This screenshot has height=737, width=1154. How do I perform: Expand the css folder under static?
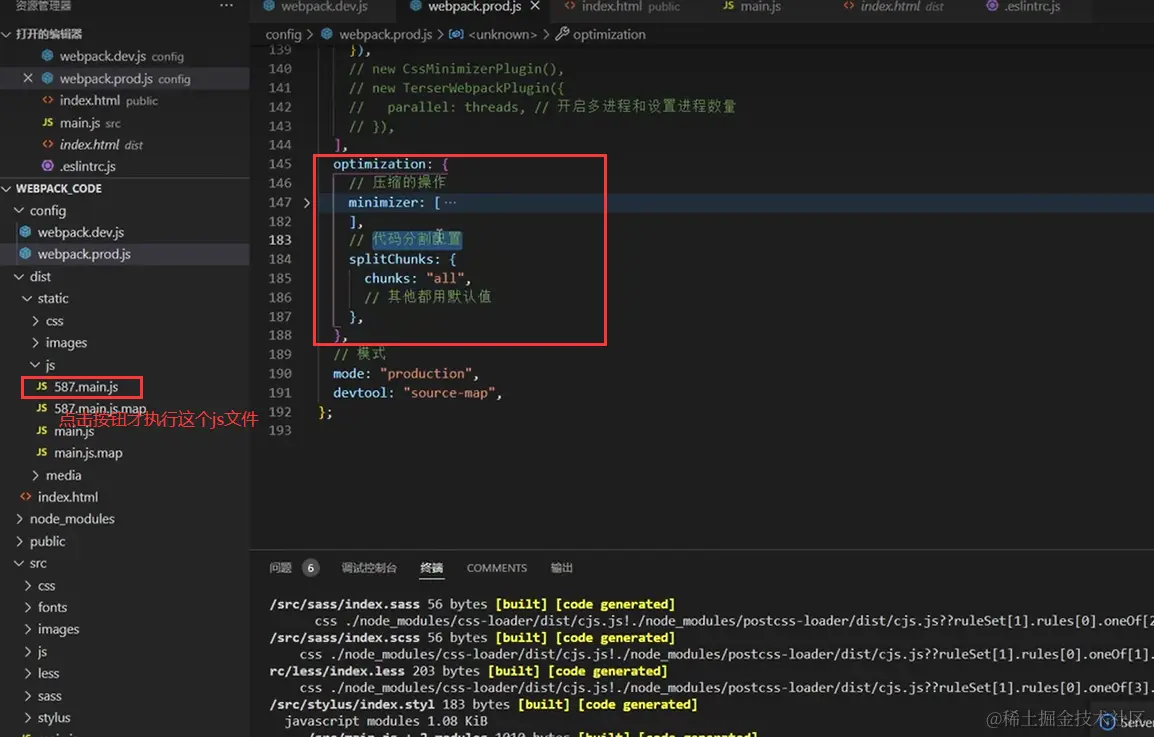click(35, 321)
